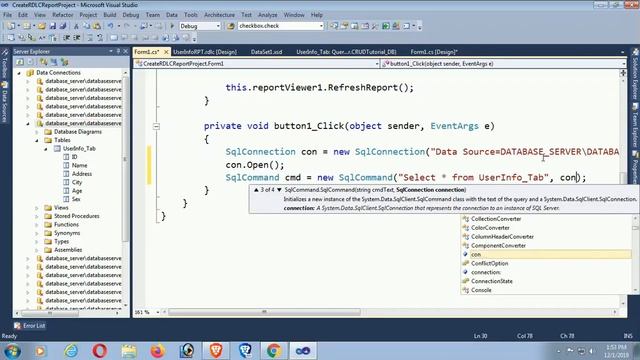
Task: Open Chrome from the taskbar
Action: pos(274,351)
